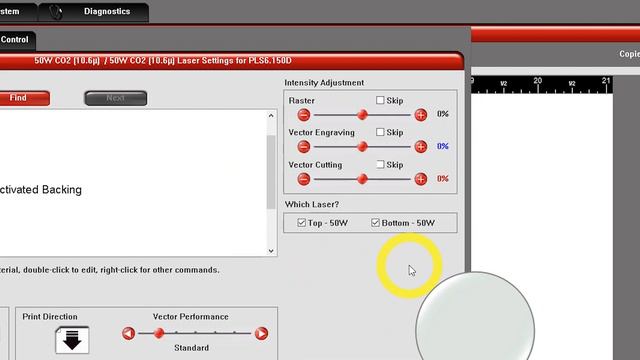The image size is (640, 360).
Task: Click the Vector Engraving 0% value
Action: [x=443, y=146]
